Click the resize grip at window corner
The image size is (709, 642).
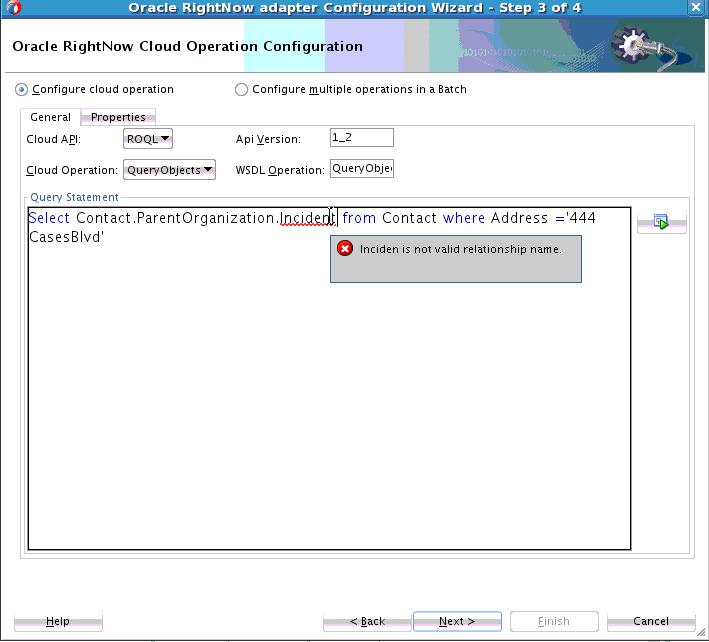700,634
